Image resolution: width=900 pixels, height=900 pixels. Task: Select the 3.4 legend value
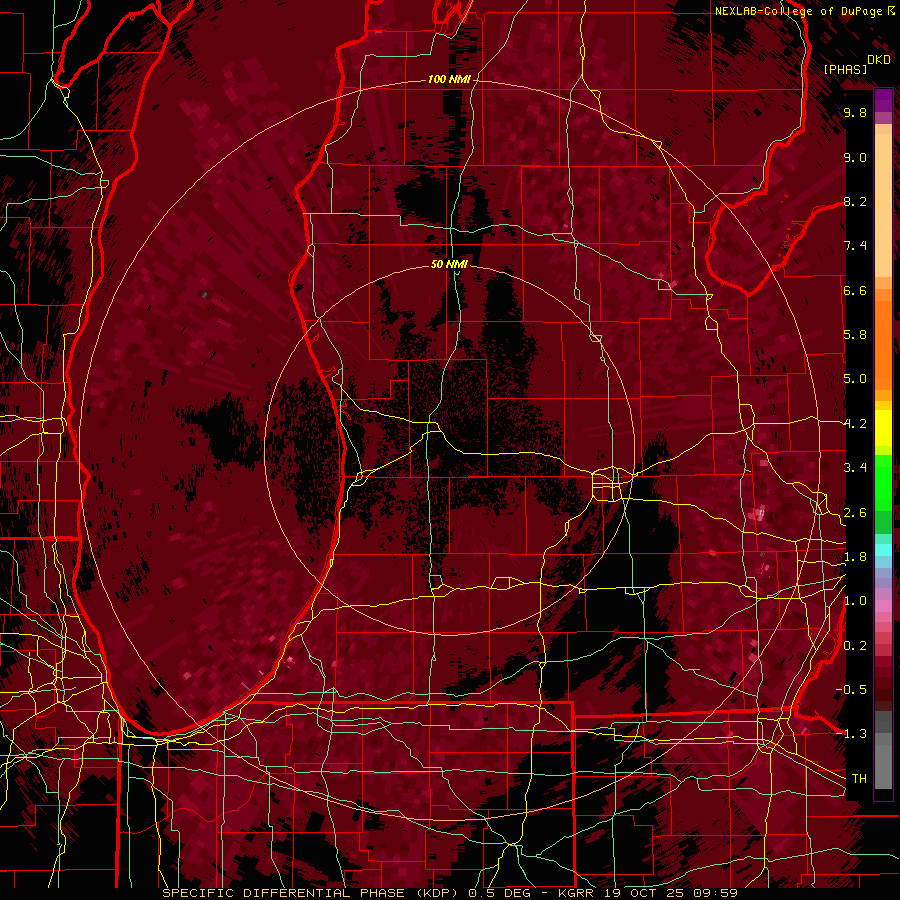point(855,468)
